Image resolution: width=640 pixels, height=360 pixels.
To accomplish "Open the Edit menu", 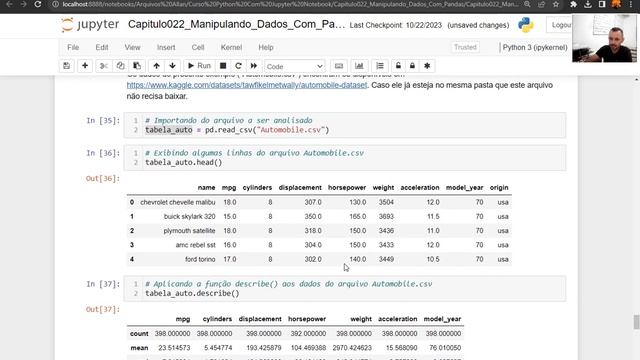I will 102,47.
